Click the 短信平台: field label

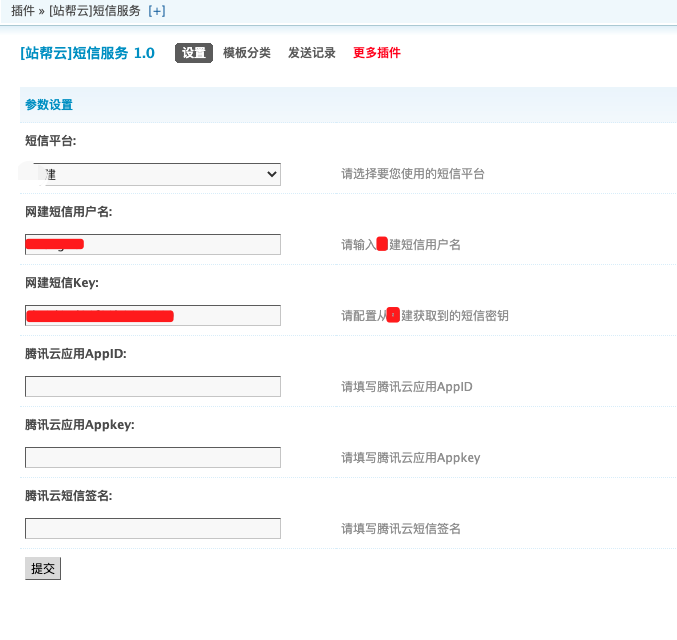pyautogui.click(x=51, y=141)
